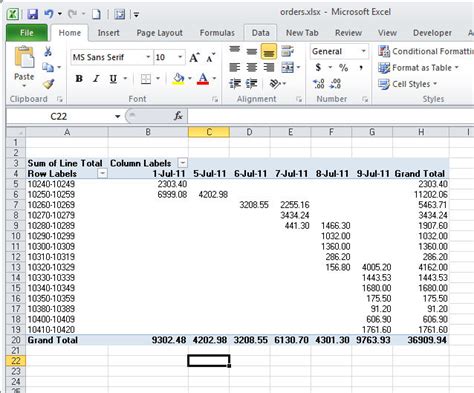Screen dimensions: 474x393
Task: Click the New blank document icon
Action: (x=96, y=14)
